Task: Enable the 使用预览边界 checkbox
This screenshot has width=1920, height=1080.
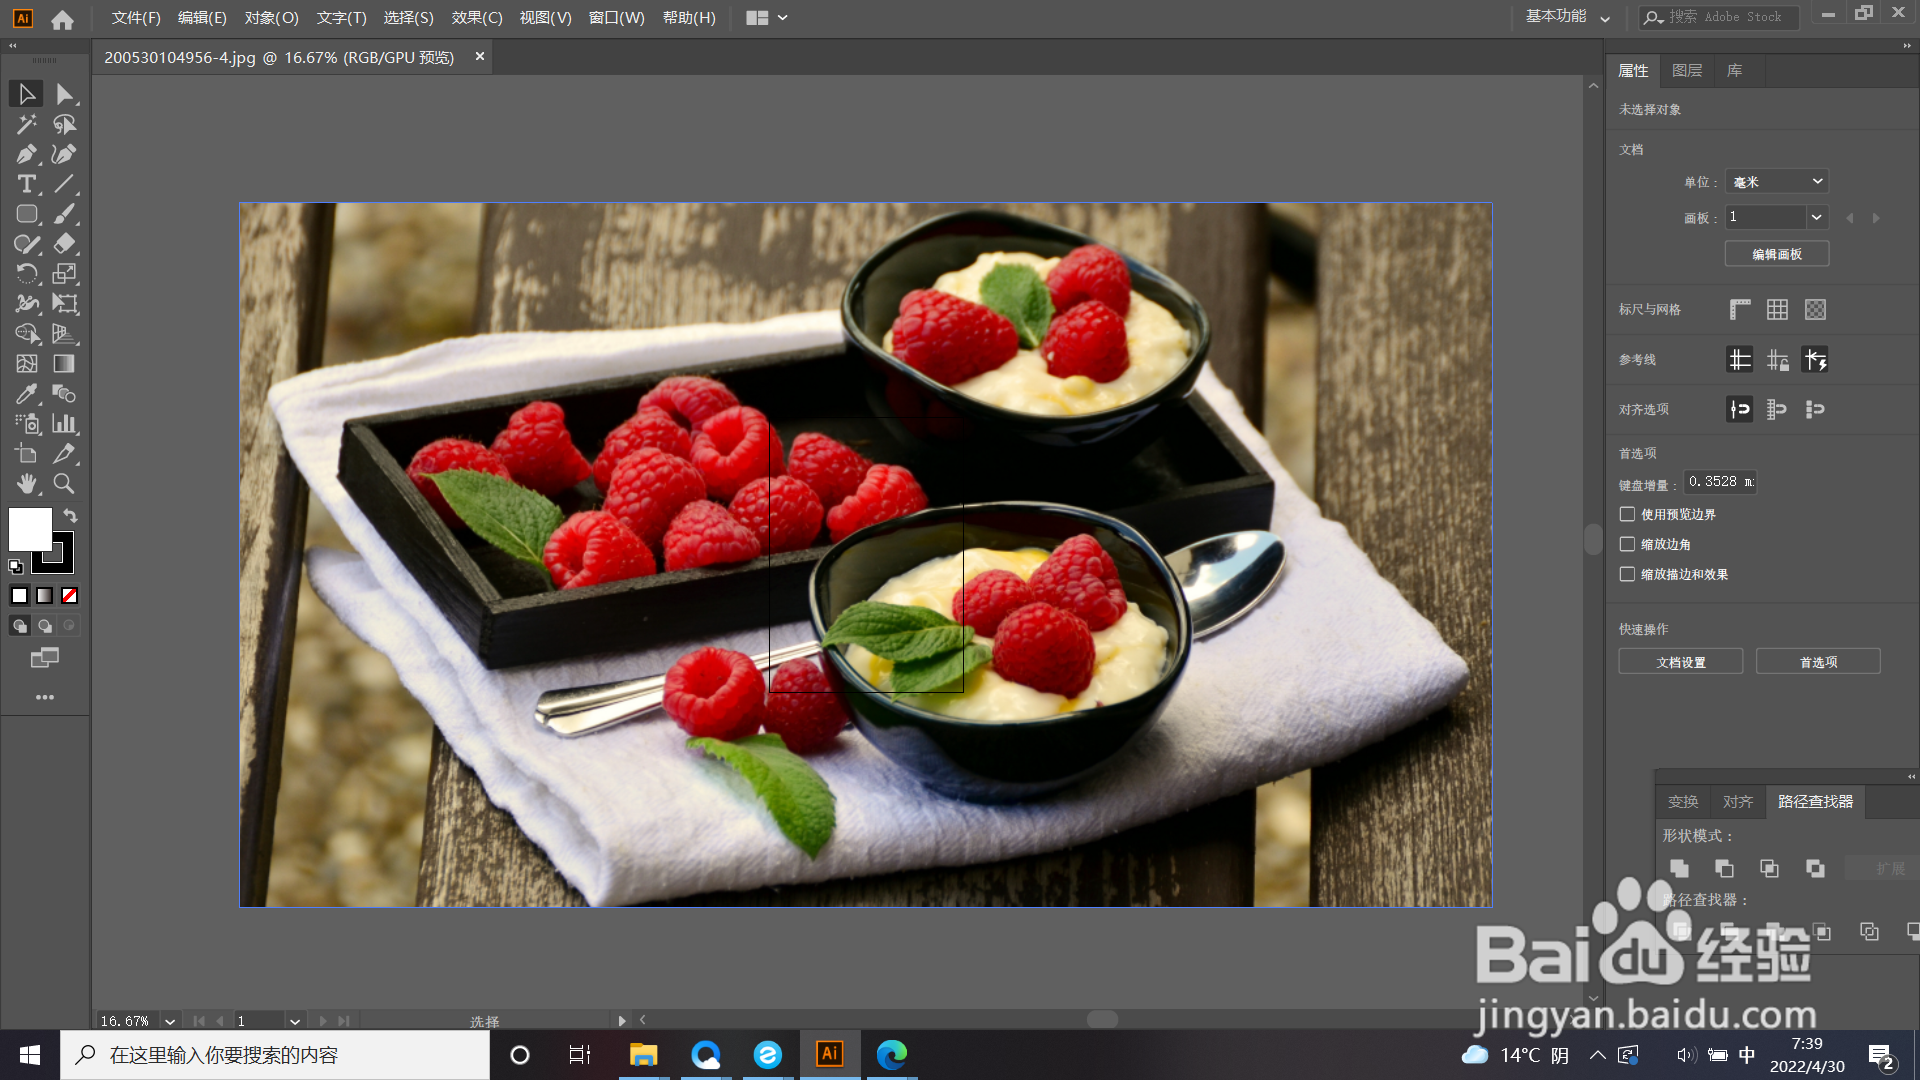Action: click(1627, 514)
